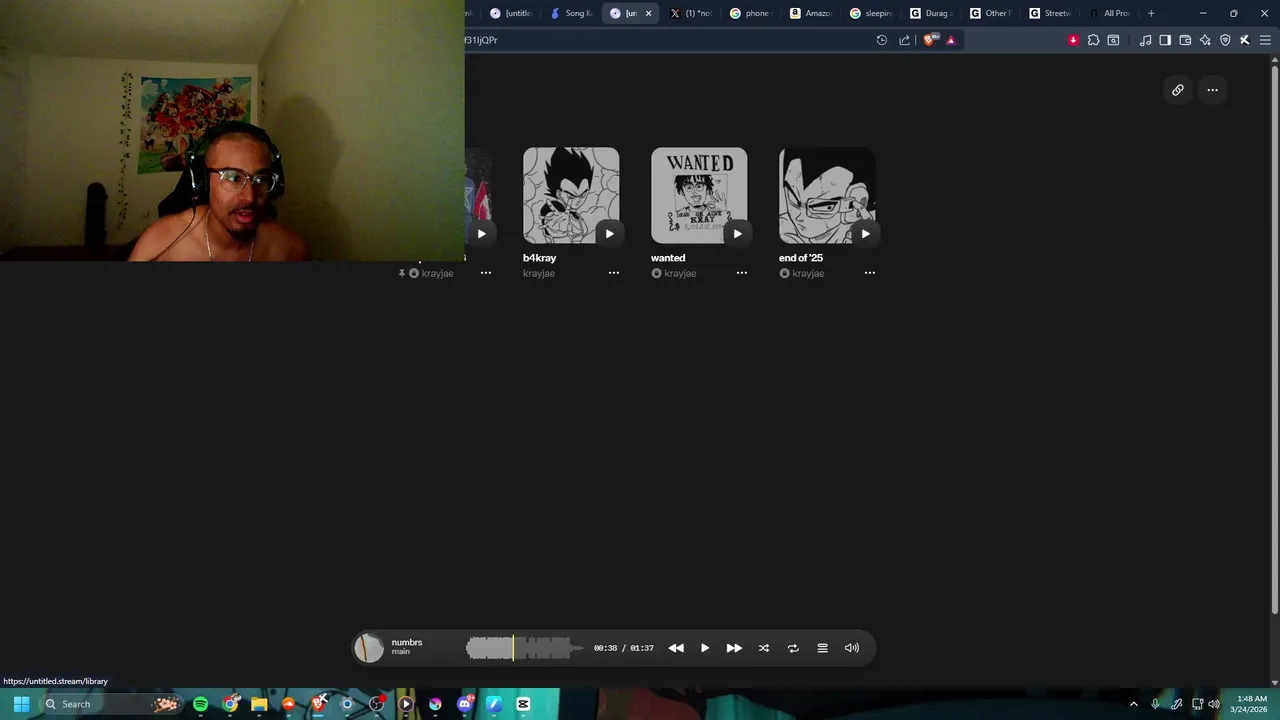Focus the taskbar Search box
This screenshot has height=720, width=1280.
pyautogui.click(x=111, y=704)
